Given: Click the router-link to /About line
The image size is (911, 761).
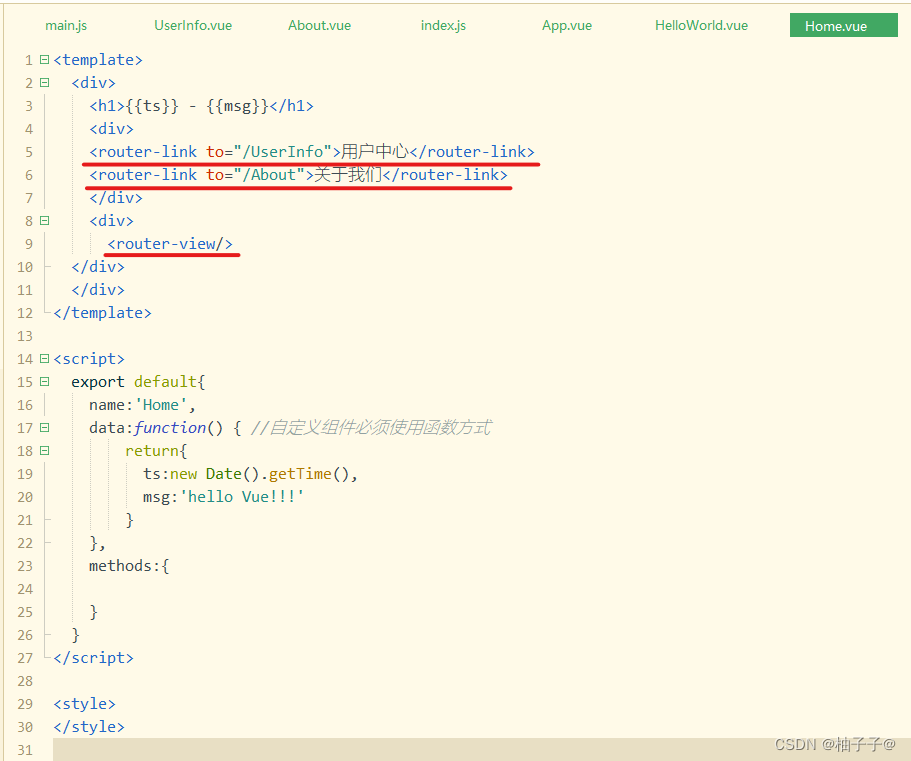Looking at the screenshot, I should [x=298, y=175].
